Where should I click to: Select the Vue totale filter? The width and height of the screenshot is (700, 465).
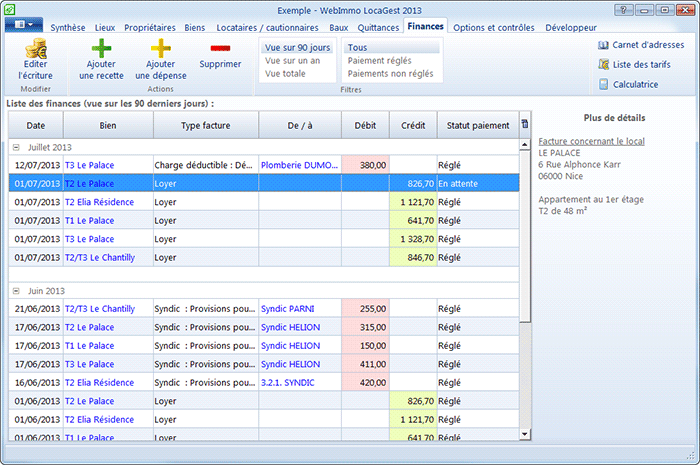(x=286, y=73)
